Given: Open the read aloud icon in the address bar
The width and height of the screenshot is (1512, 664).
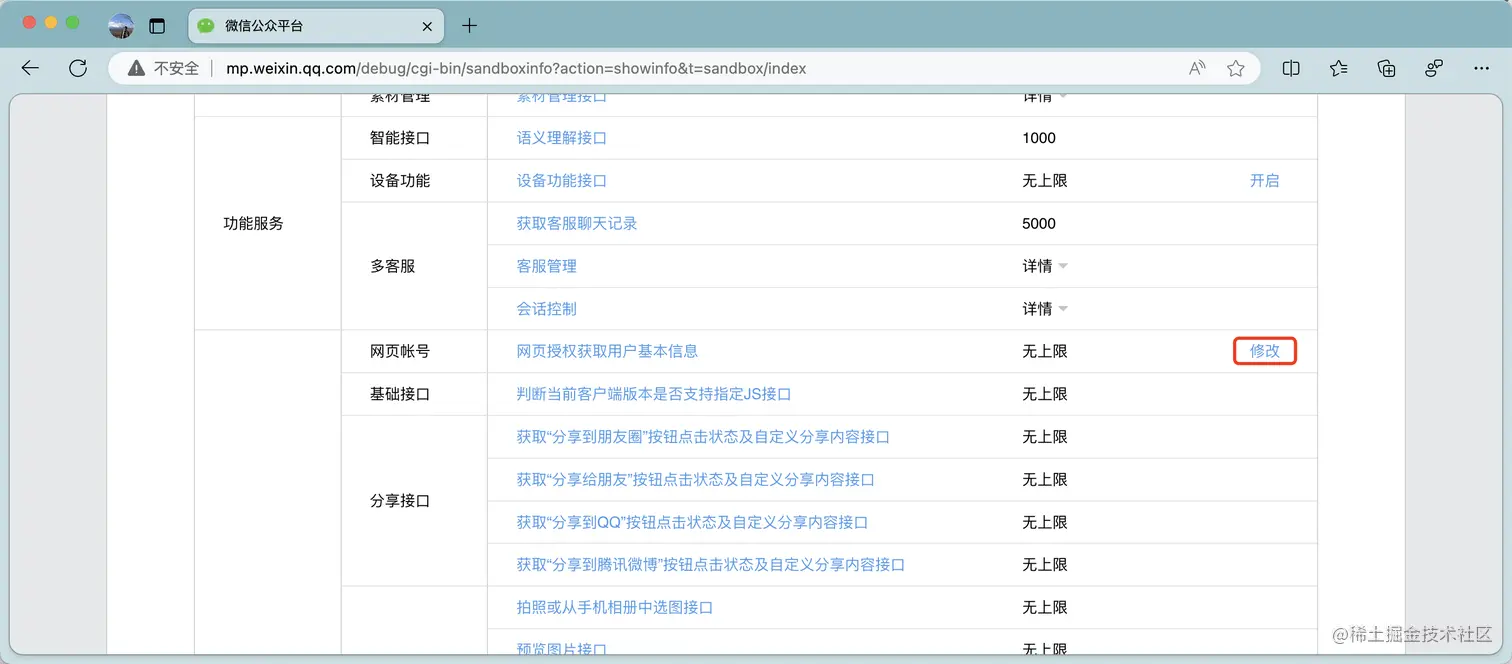Looking at the screenshot, I should 1196,68.
